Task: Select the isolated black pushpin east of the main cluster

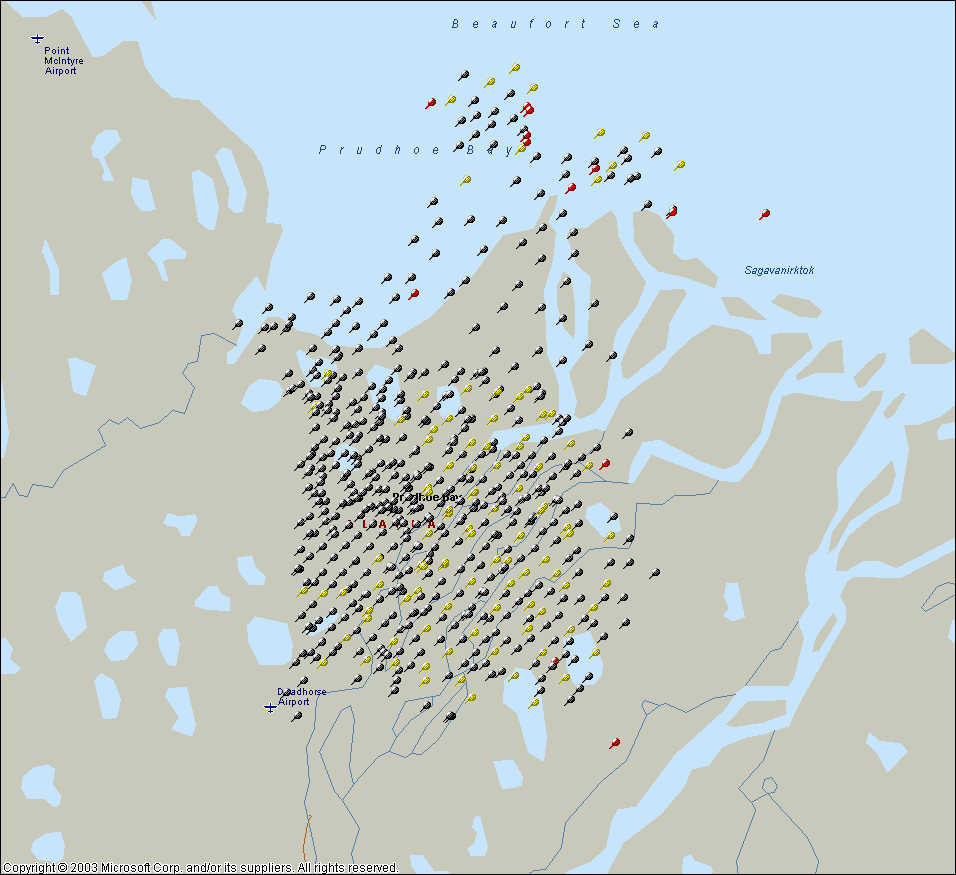Action: click(655, 573)
